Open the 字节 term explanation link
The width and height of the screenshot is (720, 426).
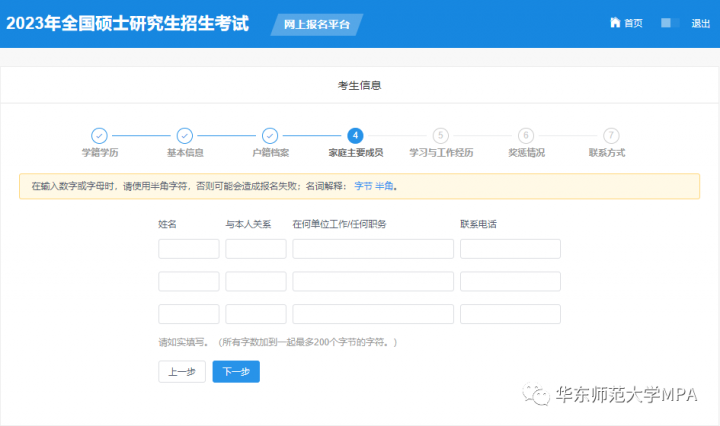(363, 186)
